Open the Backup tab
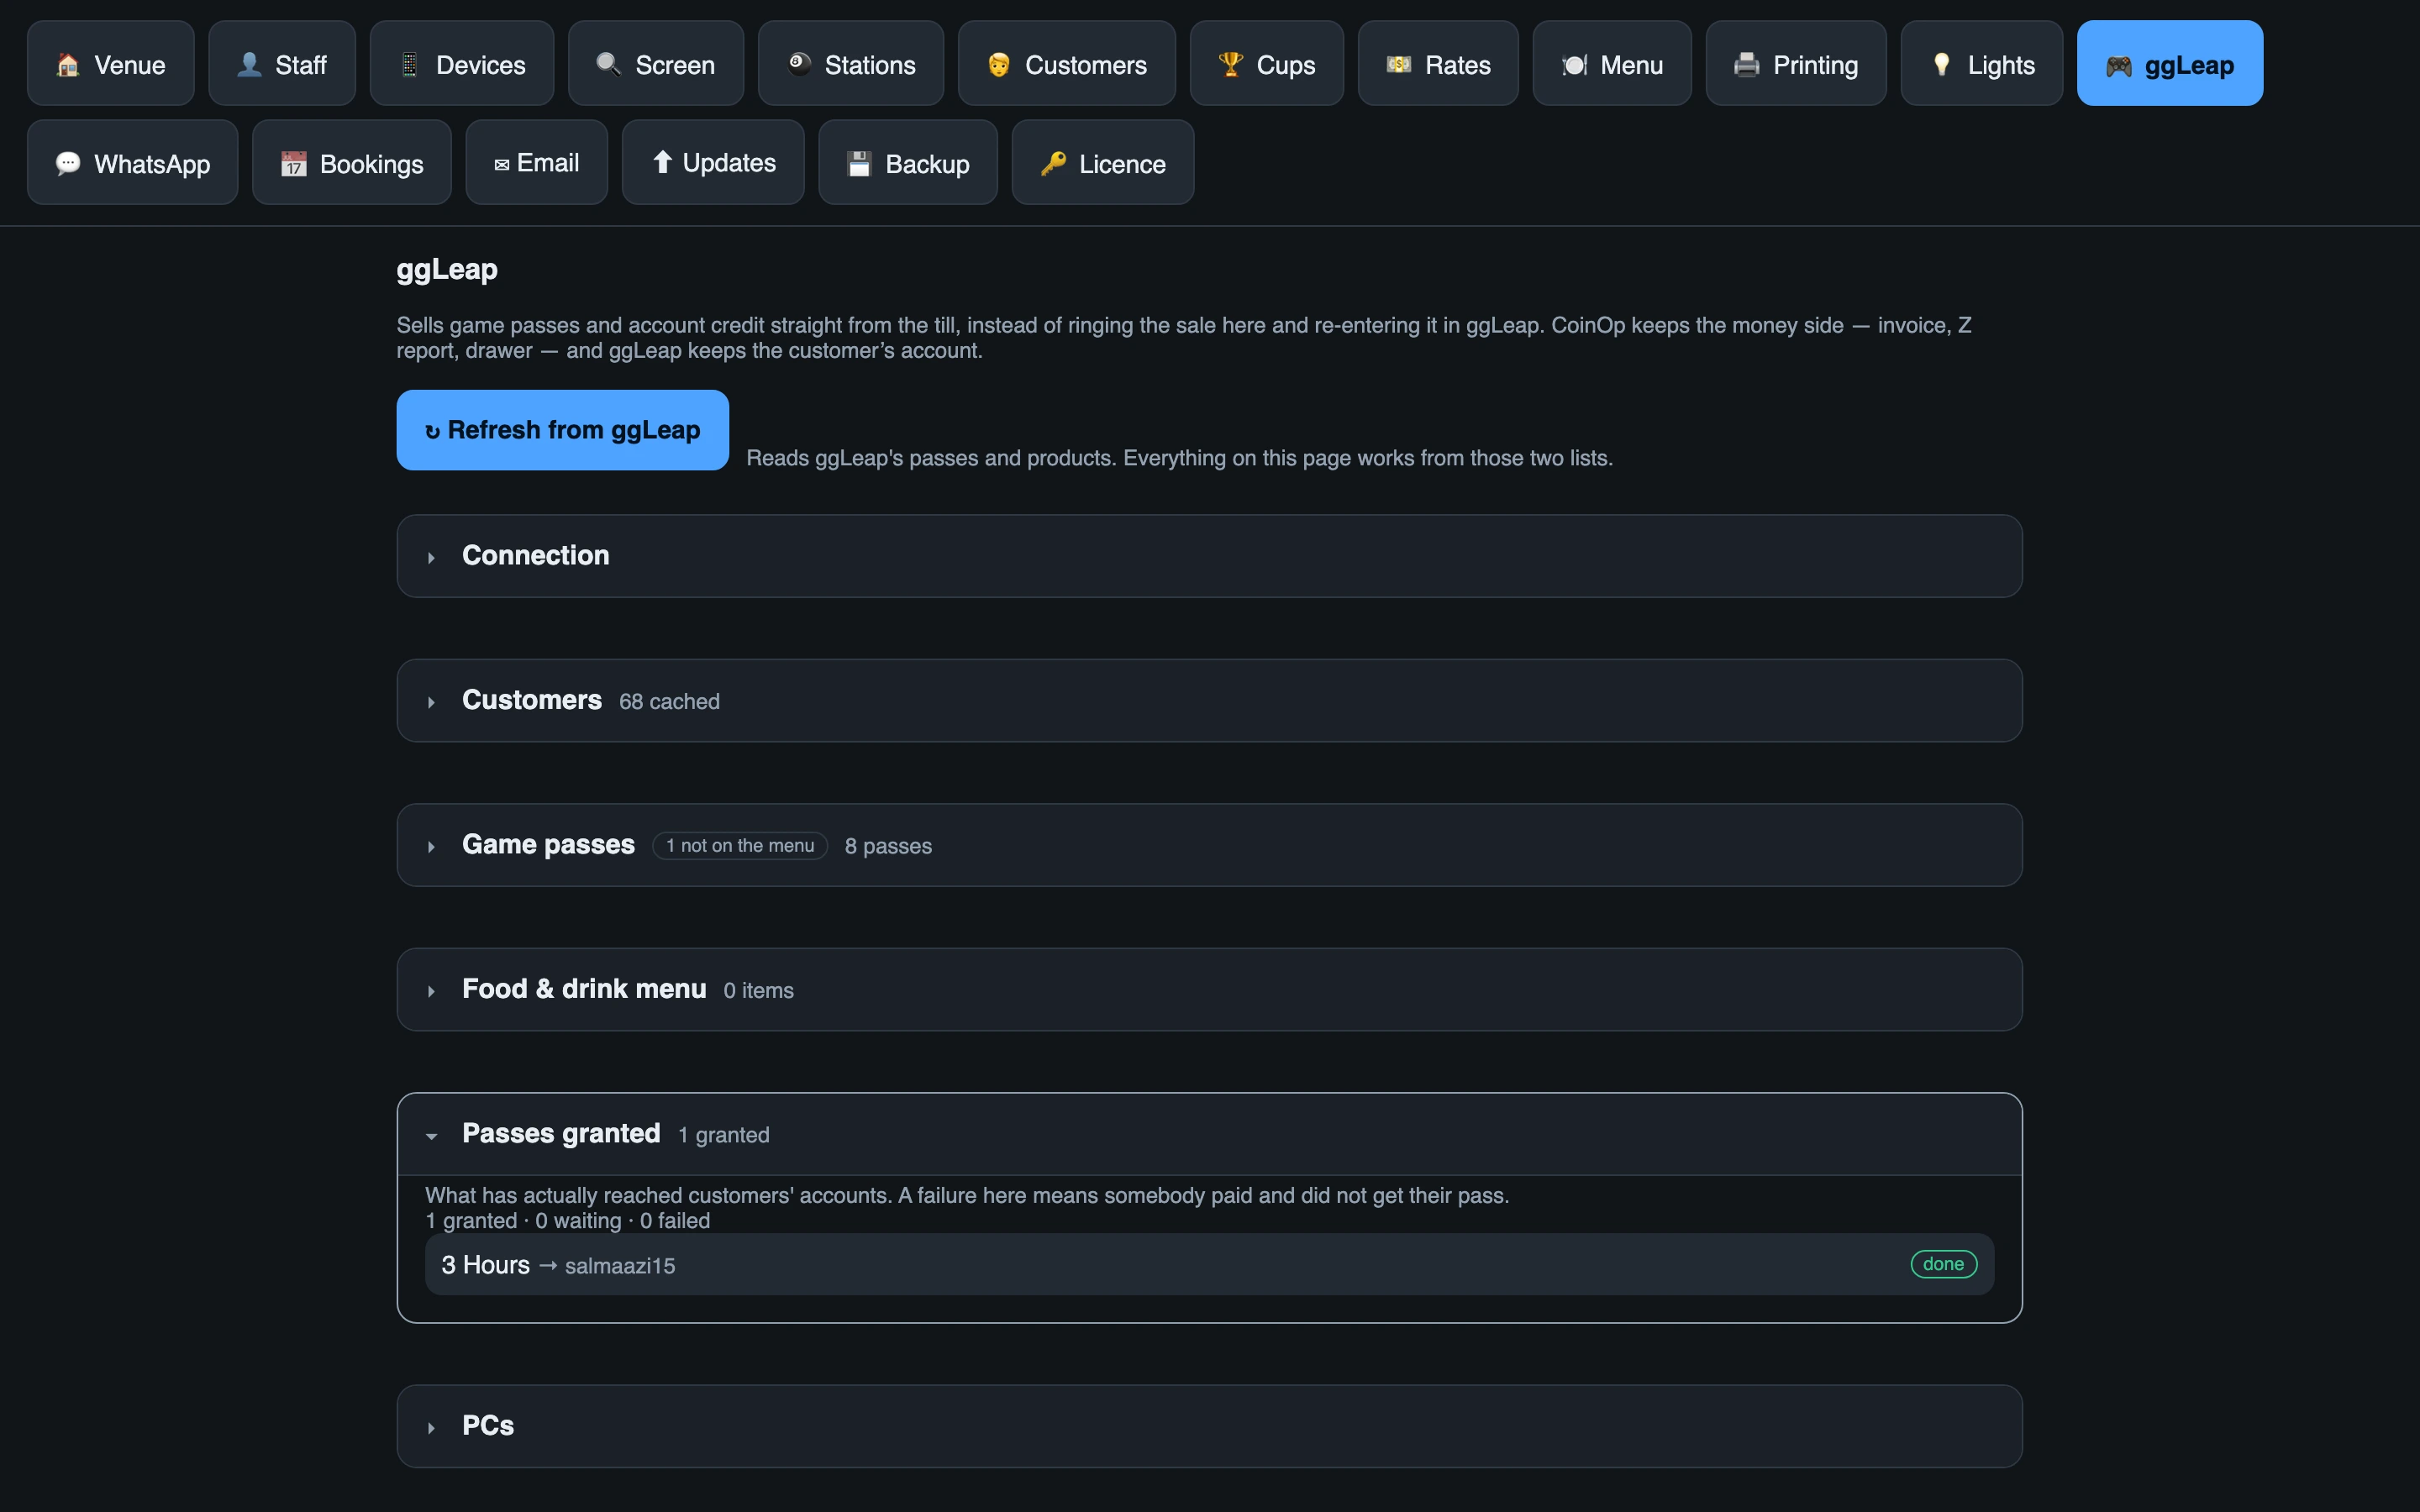Viewport: 2420px width, 1512px height. pos(907,162)
